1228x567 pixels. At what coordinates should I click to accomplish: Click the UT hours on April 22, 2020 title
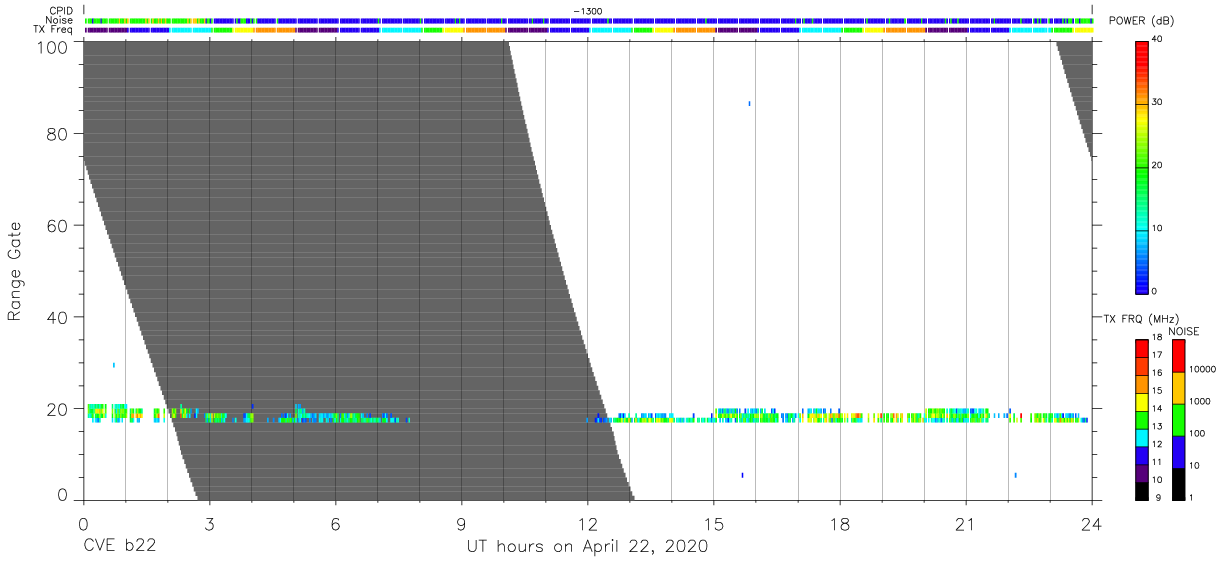[x=587, y=547]
